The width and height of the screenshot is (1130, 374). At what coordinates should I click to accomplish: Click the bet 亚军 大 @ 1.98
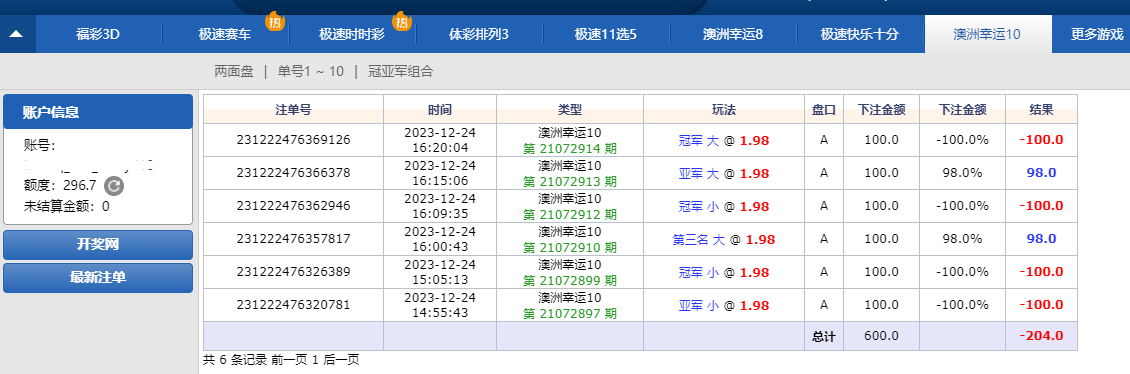[724, 174]
